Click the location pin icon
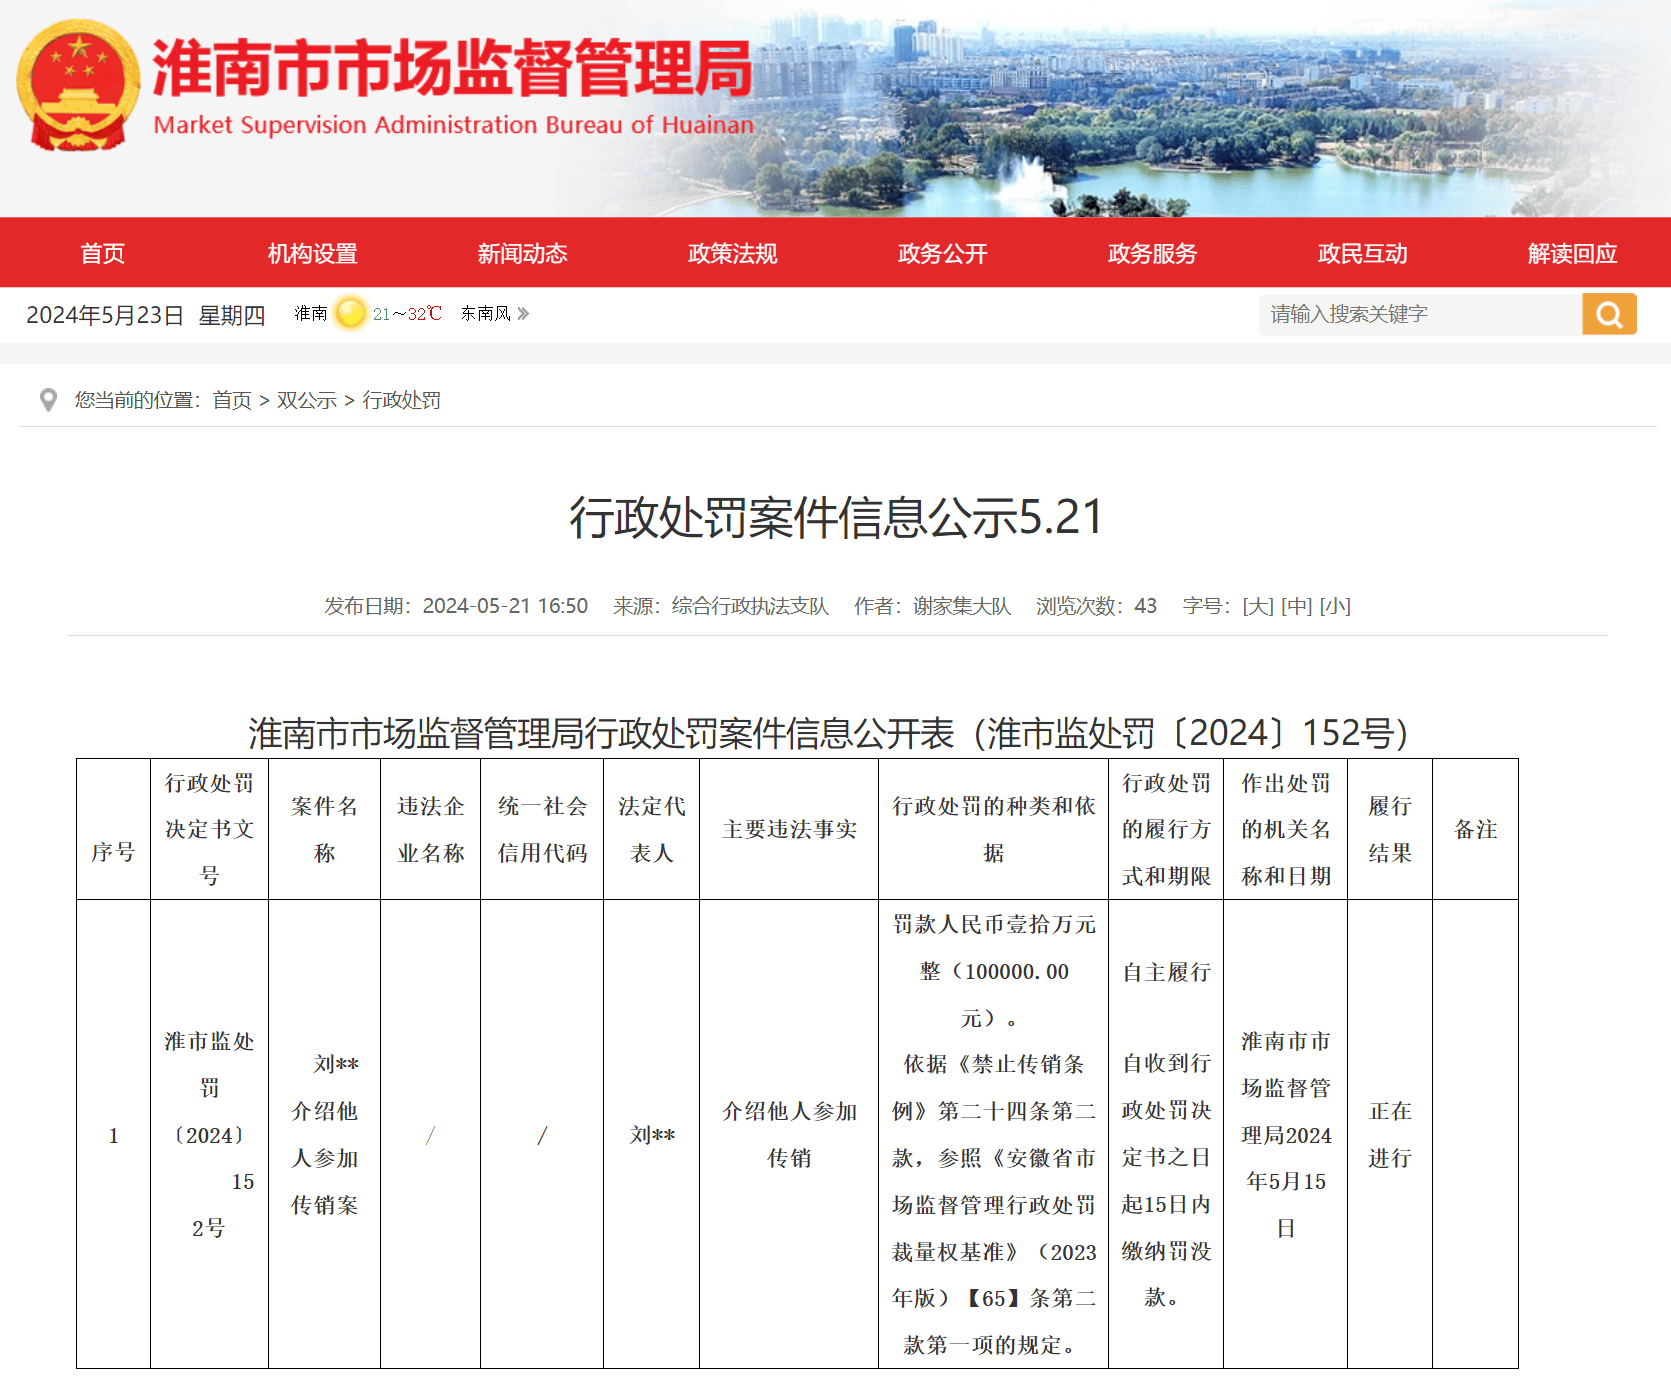This screenshot has width=1671, height=1396. point(48,400)
